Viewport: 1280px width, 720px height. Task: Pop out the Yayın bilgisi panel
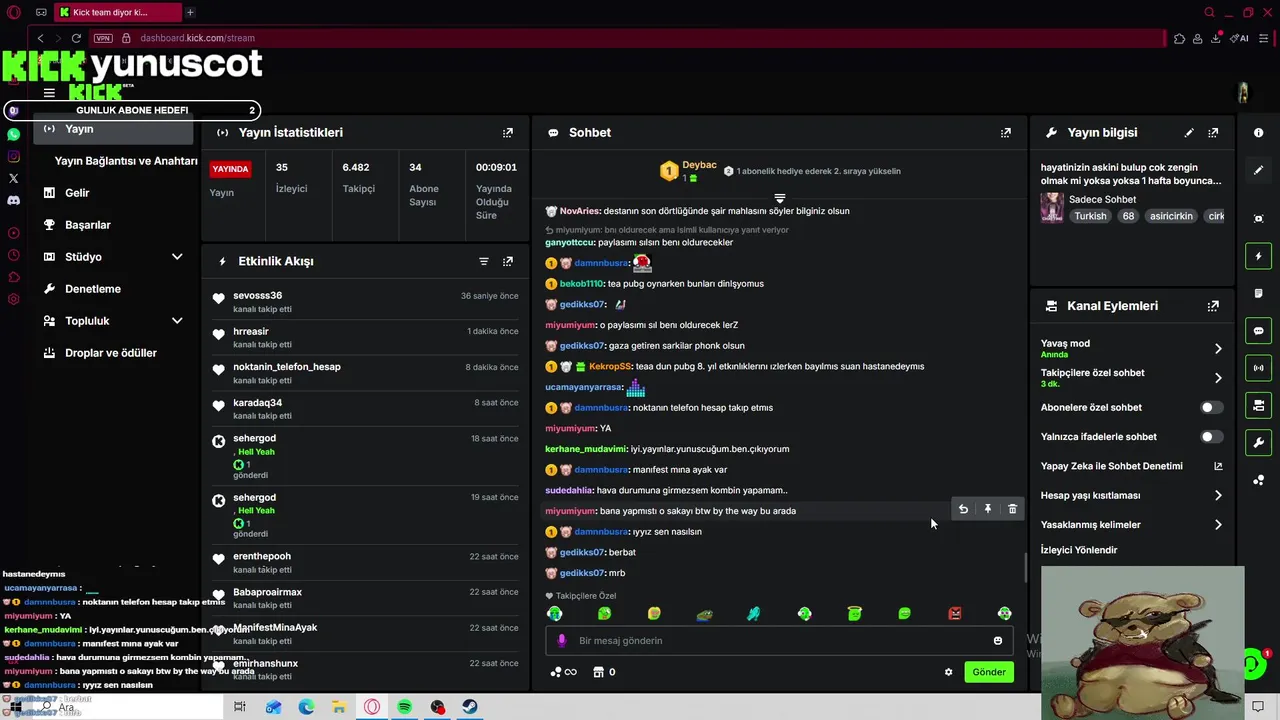coord(1213,132)
